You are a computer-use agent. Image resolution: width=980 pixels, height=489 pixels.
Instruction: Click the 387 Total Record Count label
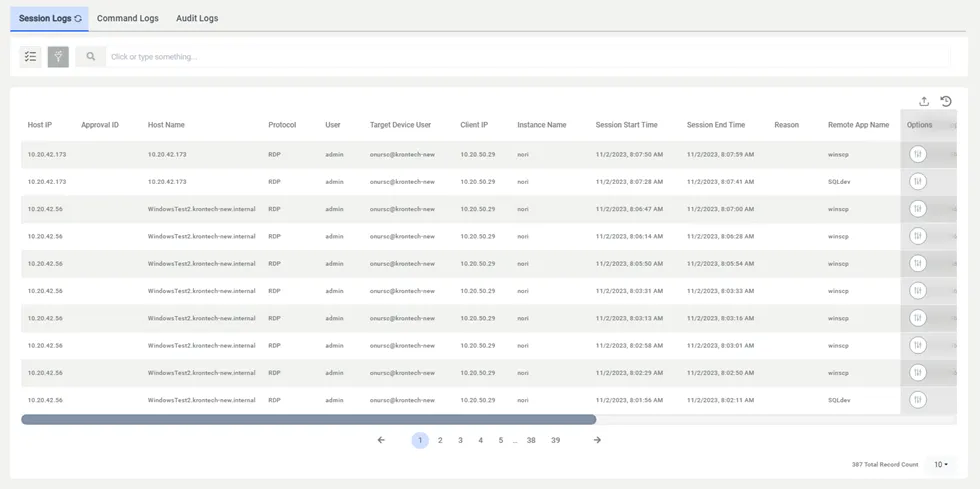click(885, 465)
